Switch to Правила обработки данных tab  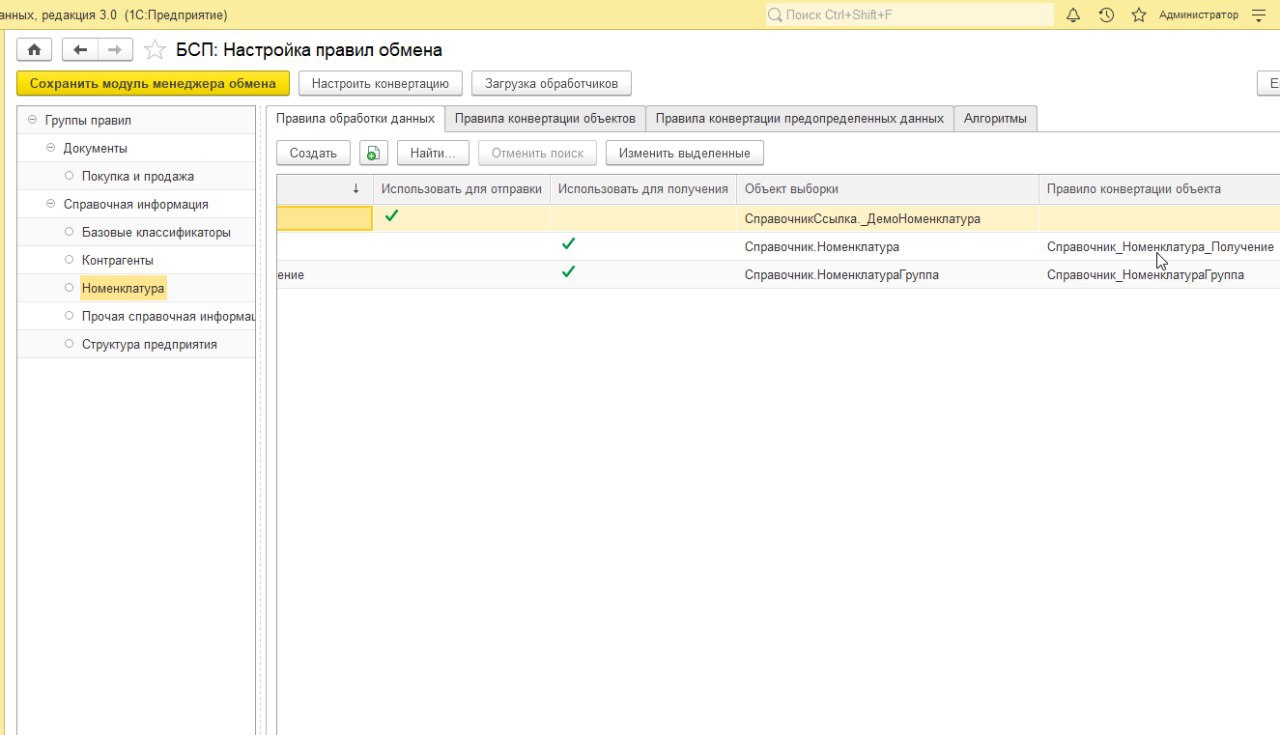tap(355, 118)
